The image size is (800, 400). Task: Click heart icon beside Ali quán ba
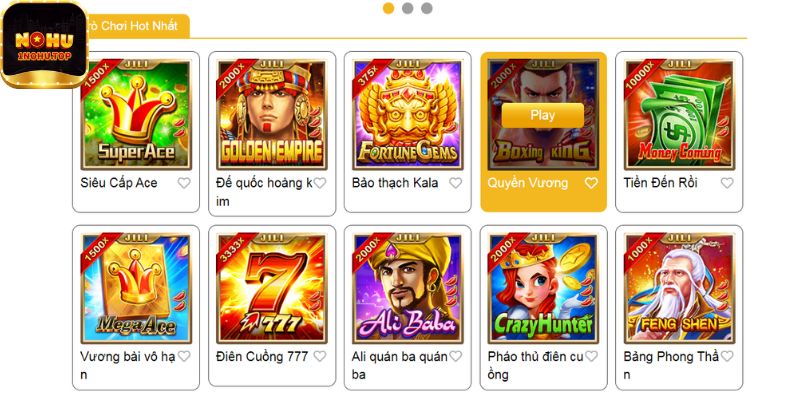(x=456, y=356)
